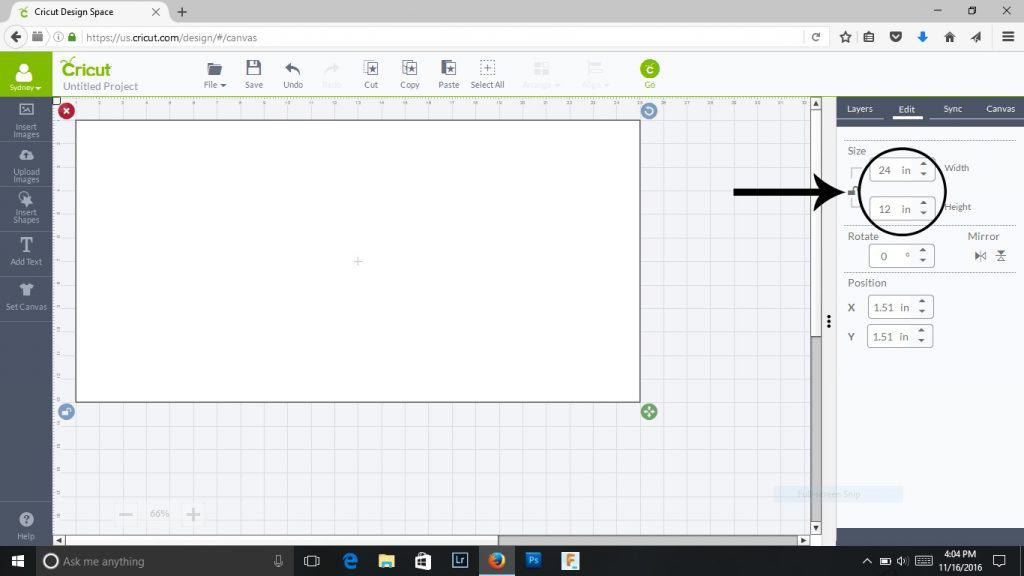Open the Set Canvas option
Image resolution: width=1024 pixels, height=576 pixels.
pos(26,295)
